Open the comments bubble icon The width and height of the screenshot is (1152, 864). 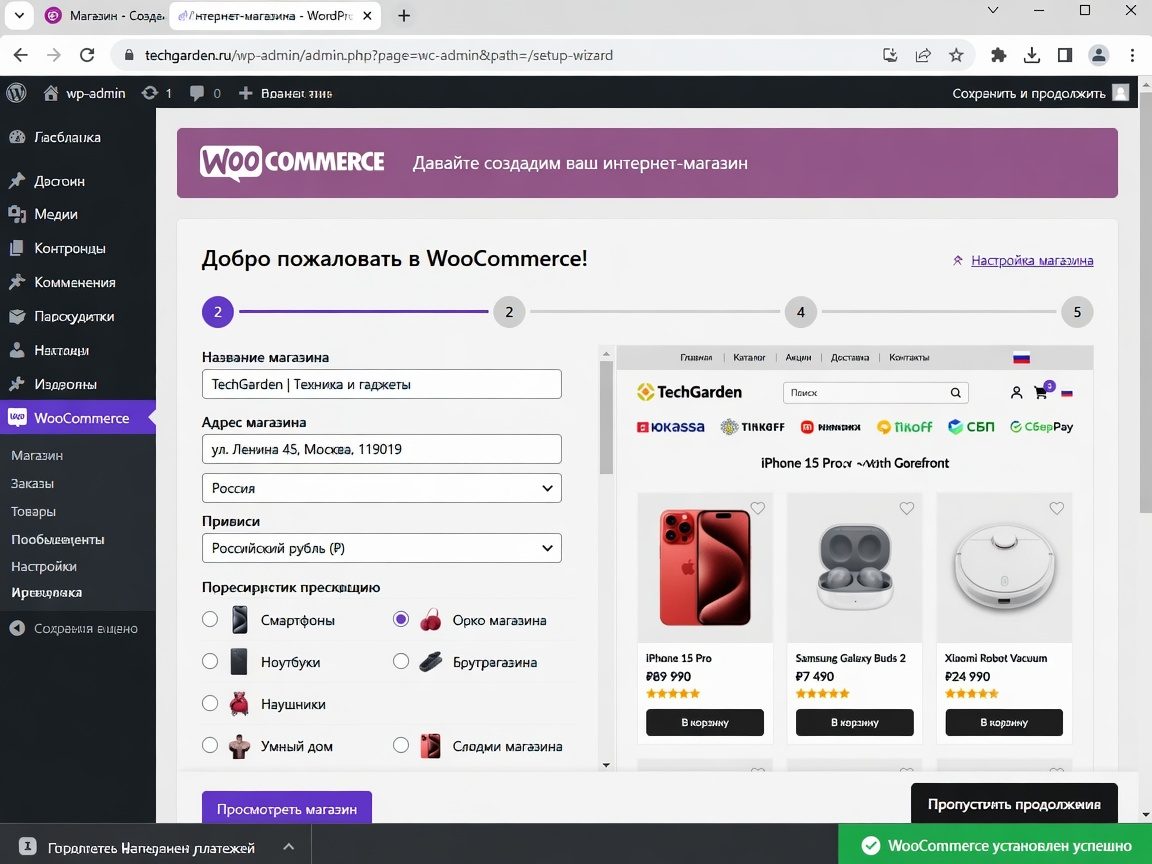pos(197,93)
